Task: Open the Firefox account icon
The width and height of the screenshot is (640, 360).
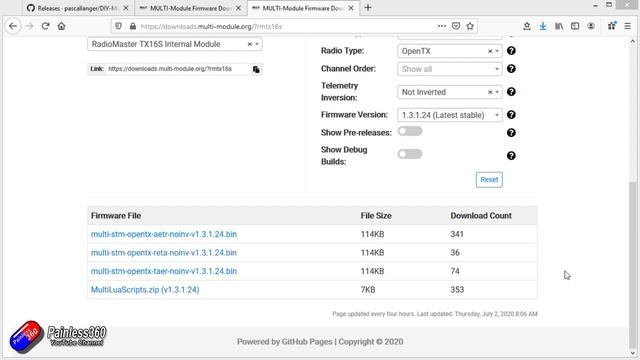Action: pyautogui.click(x=591, y=26)
